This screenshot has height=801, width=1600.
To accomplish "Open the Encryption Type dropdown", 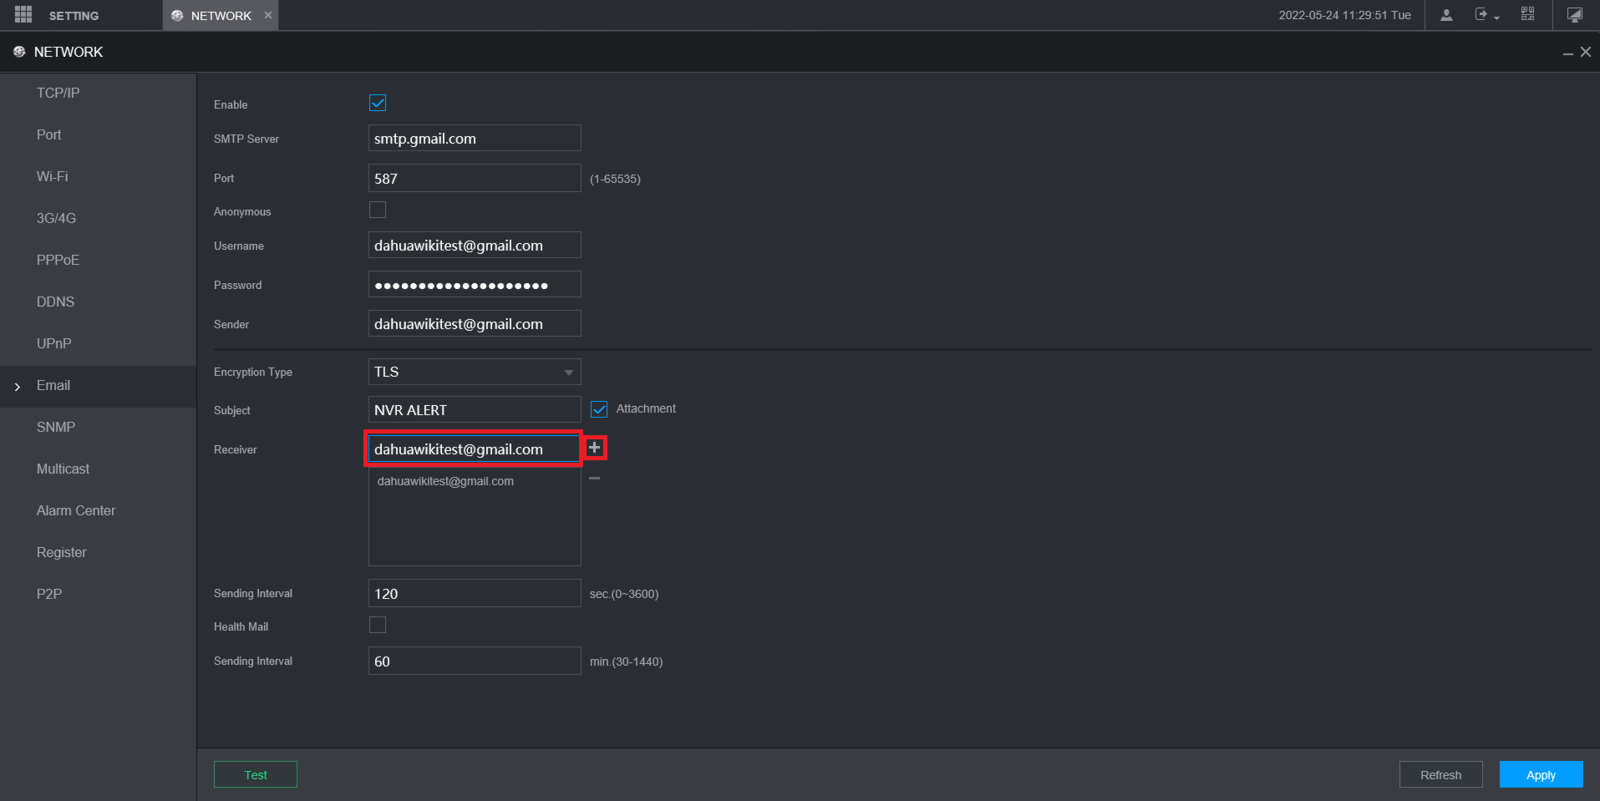I will [x=474, y=372].
